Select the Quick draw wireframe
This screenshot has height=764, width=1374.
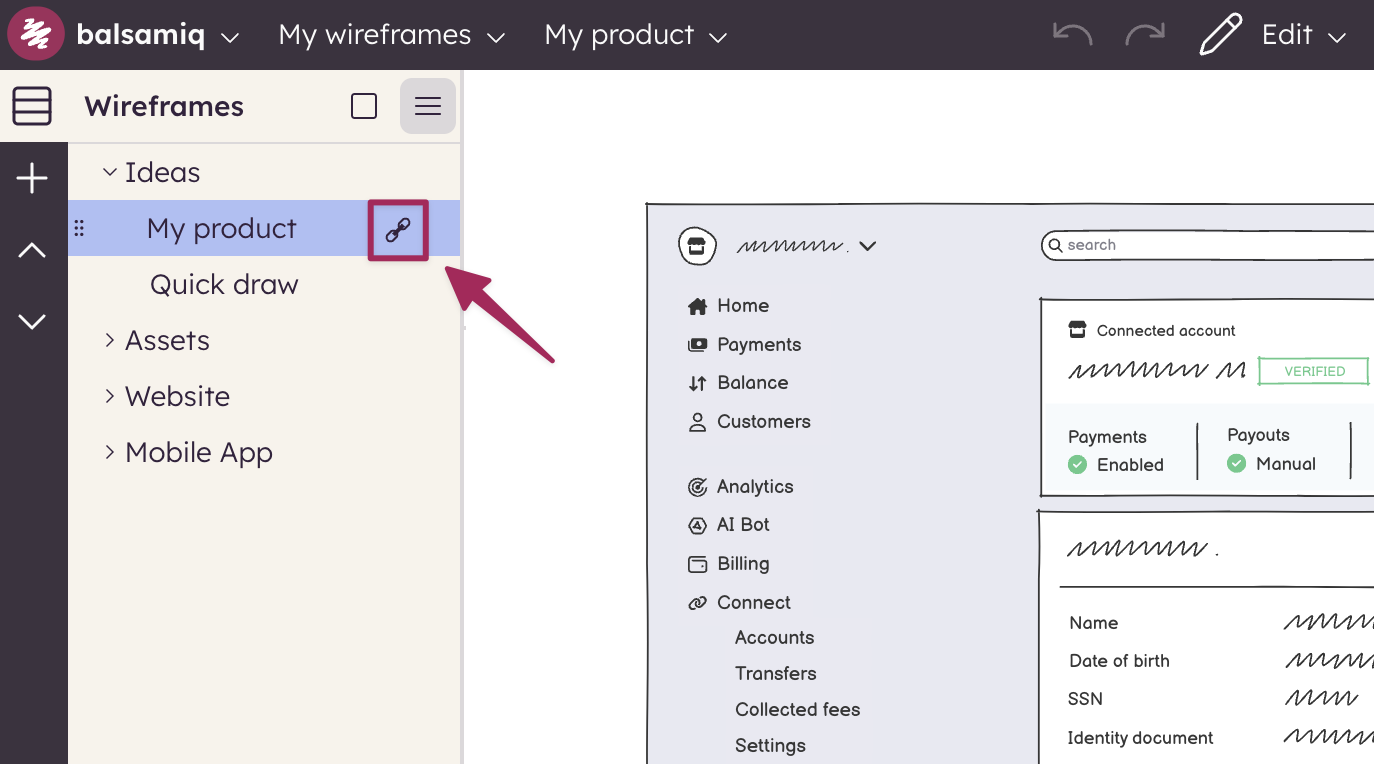224,285
